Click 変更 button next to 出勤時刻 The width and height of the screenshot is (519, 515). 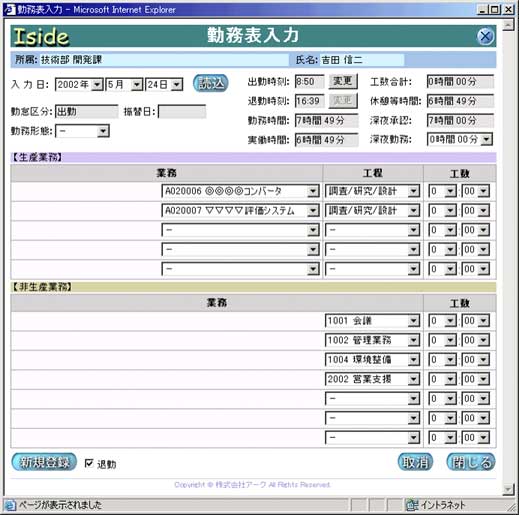343,81
